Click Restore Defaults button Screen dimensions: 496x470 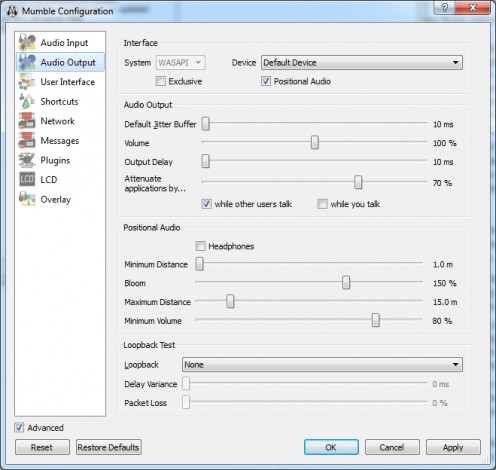pyautogui.click(x=109, y=447)
